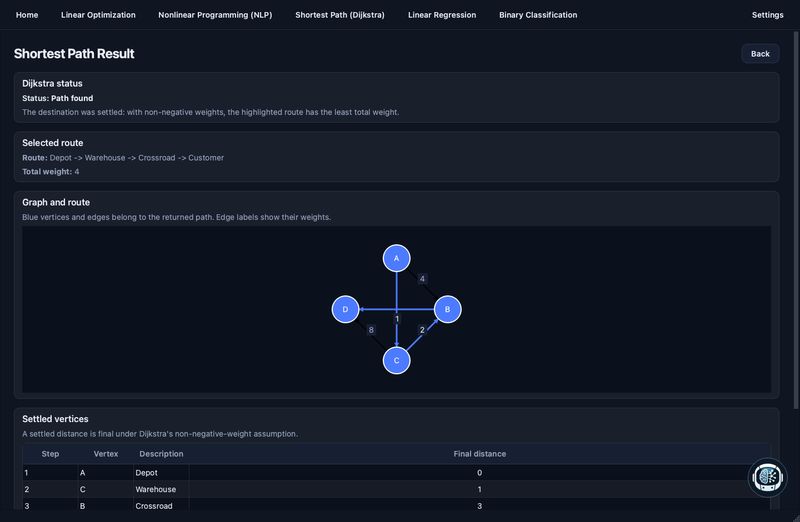This screenshot has width=800, height=522.
Task: Click the Settled vertices heading
Action: pyautogui.click(x=55, y=418)
